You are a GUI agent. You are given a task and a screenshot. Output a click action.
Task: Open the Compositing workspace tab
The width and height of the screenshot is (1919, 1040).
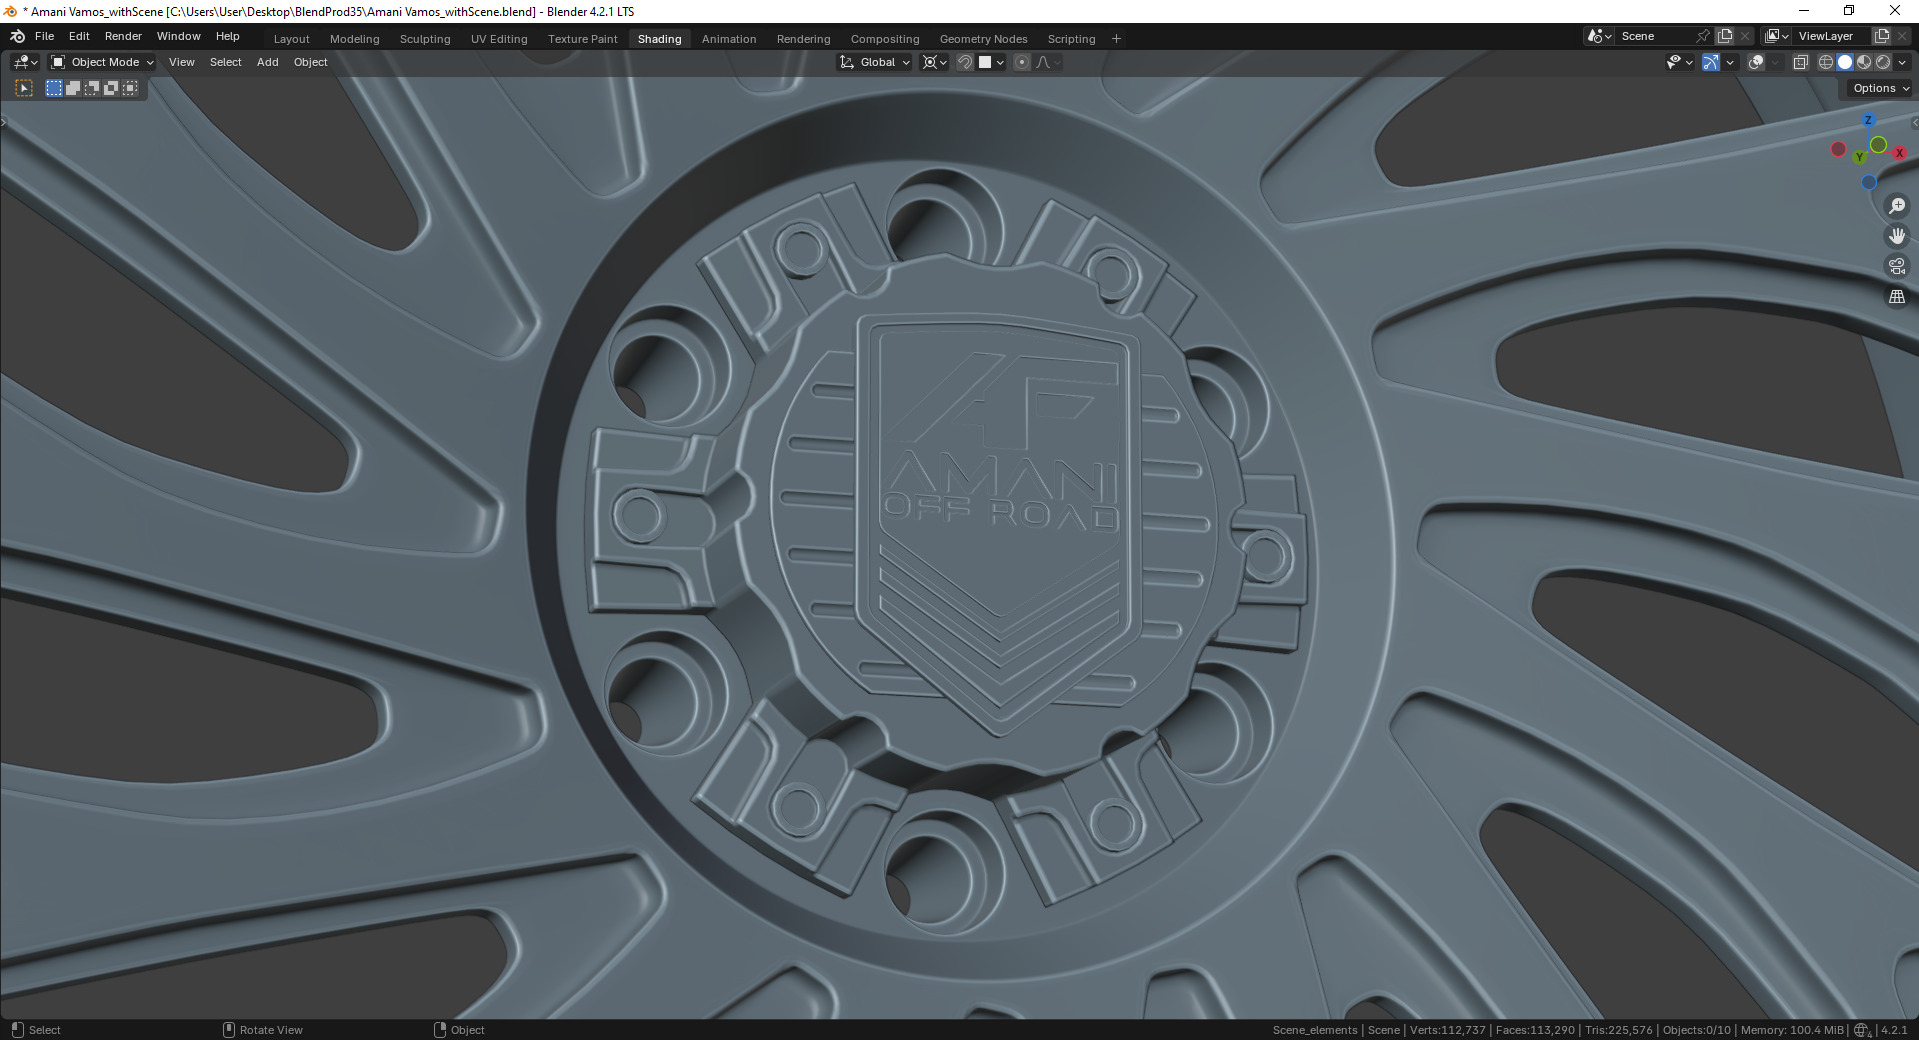885,39
